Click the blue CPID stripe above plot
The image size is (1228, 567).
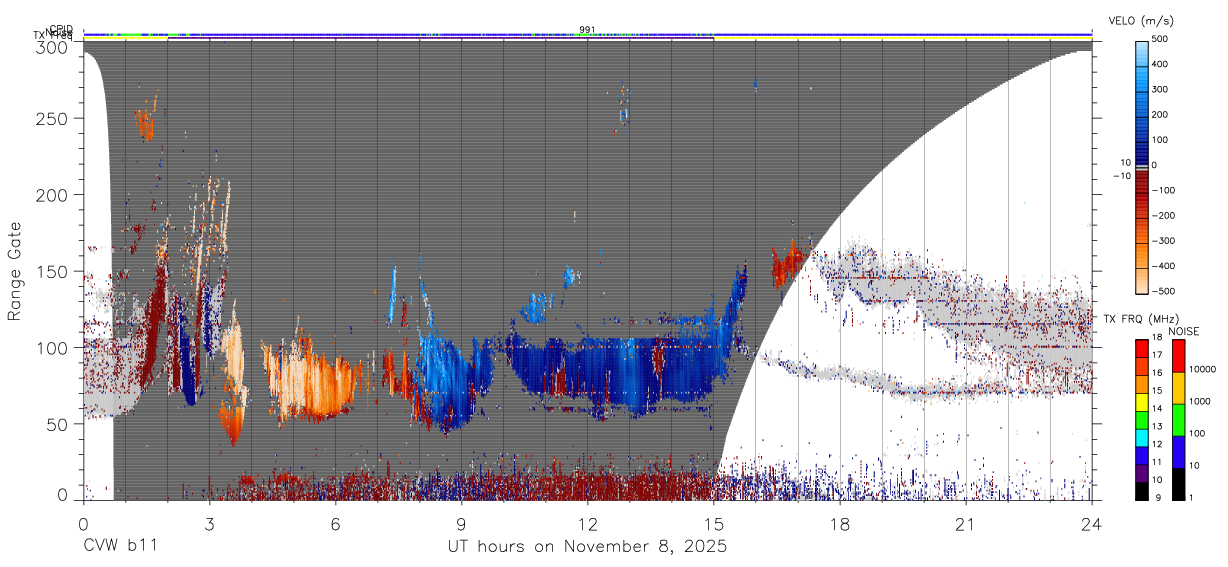pyautogui.click(x=587, y=34)
